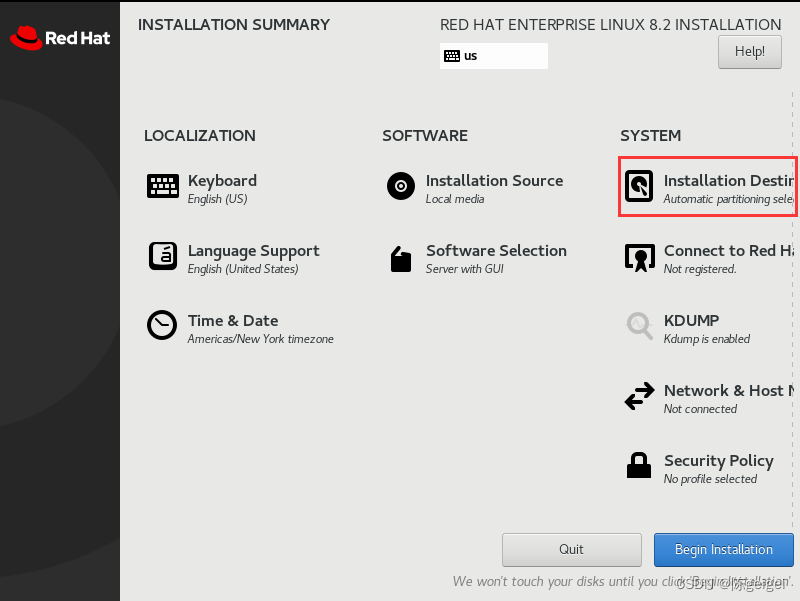800x601 pixels.
Task: Click the Network & Host Name arrows icon
Action: point(639,396)
